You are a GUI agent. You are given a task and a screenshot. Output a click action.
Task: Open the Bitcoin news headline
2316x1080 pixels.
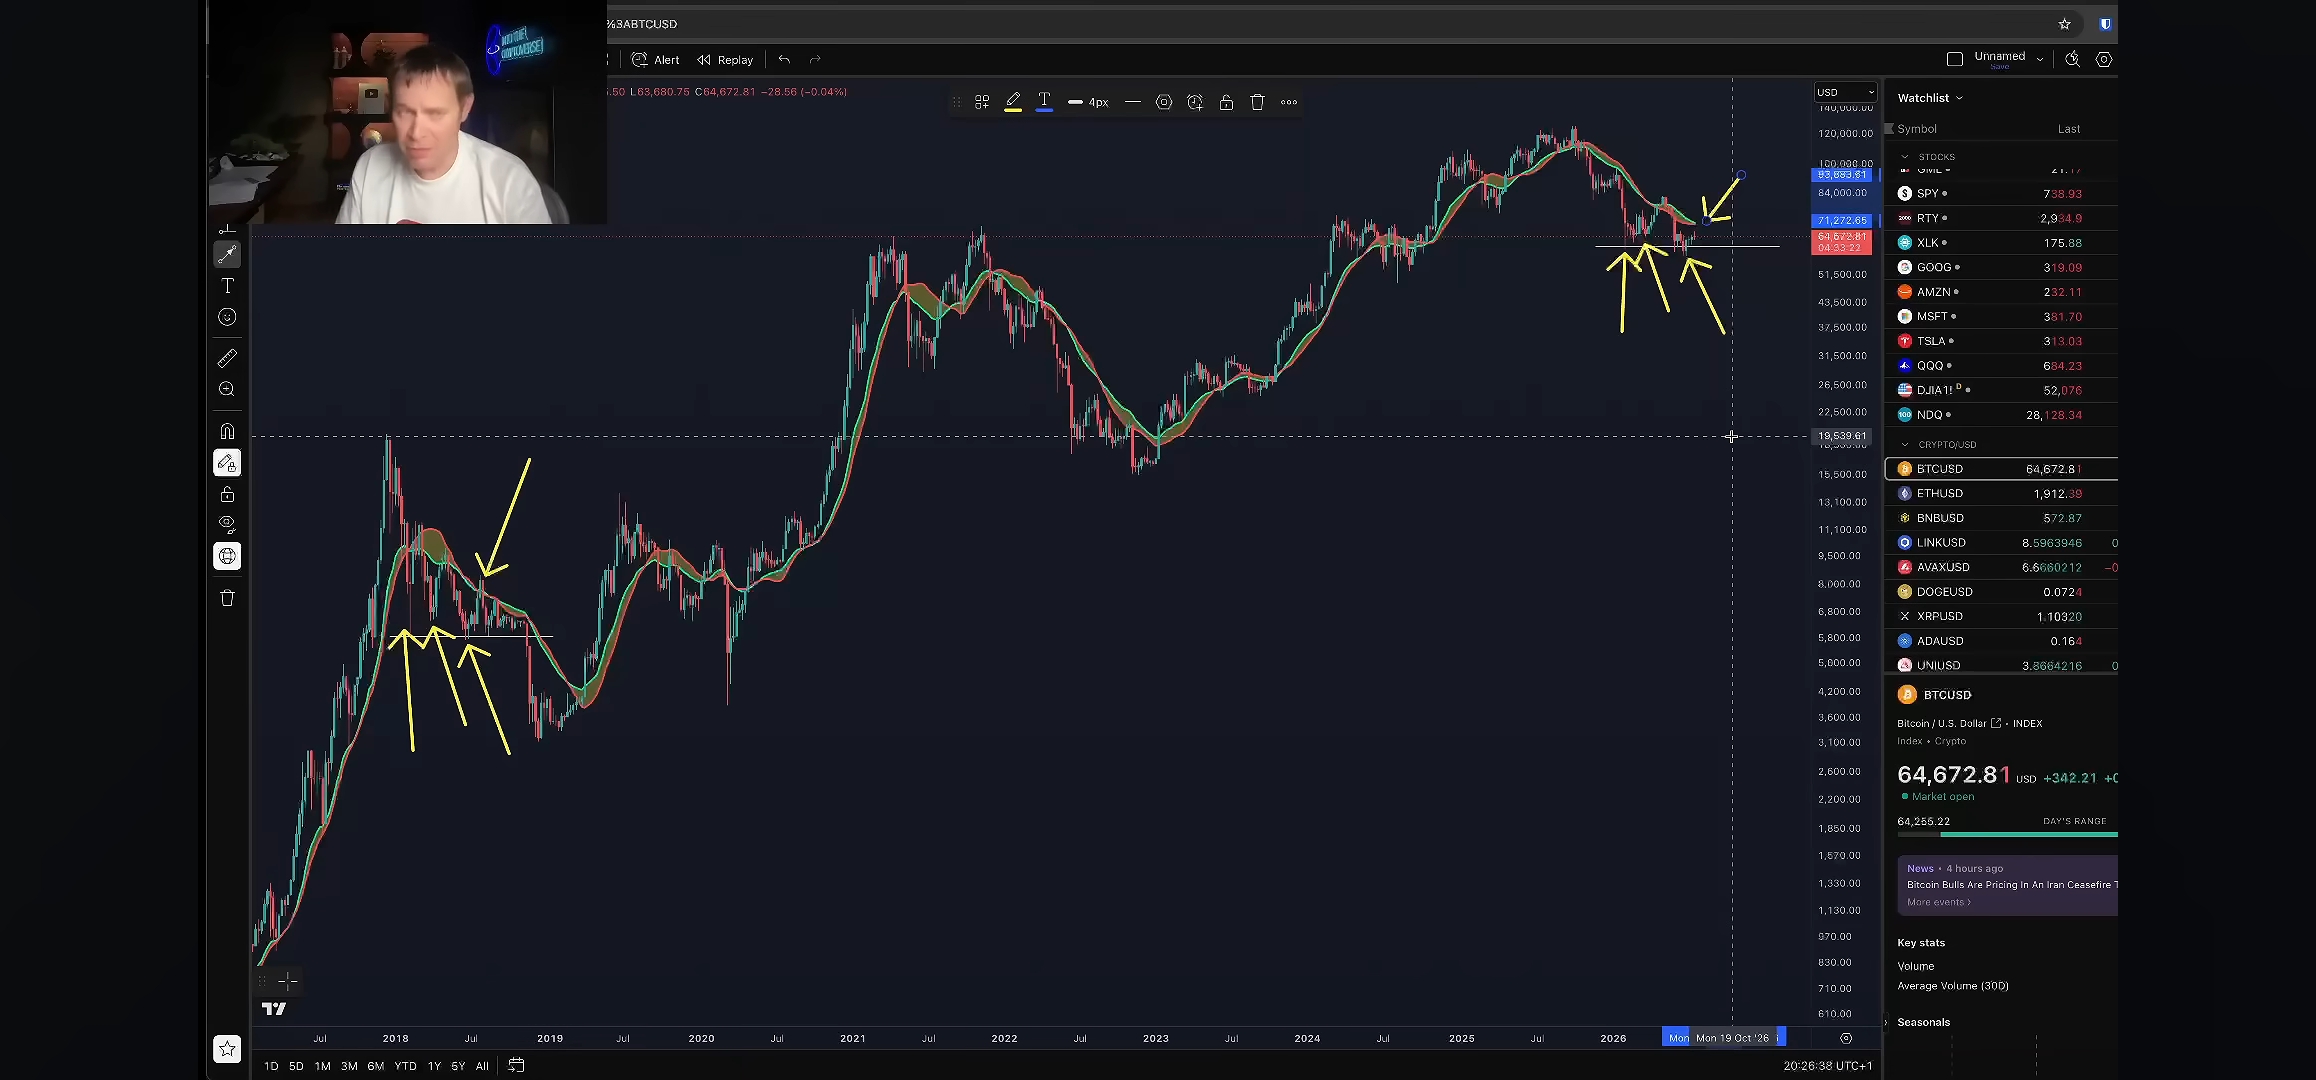click(2012, 885)
